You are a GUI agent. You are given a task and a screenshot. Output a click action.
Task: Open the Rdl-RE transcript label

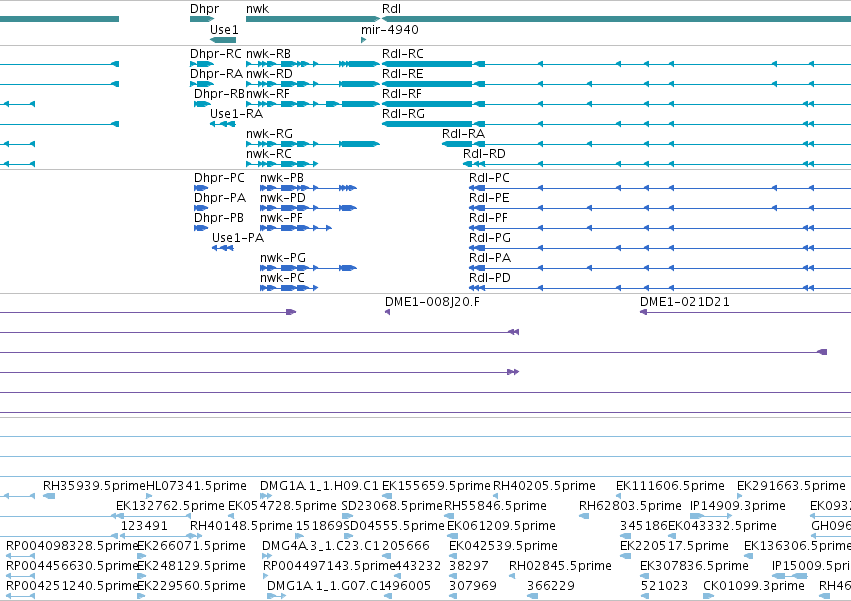point(402,74)
